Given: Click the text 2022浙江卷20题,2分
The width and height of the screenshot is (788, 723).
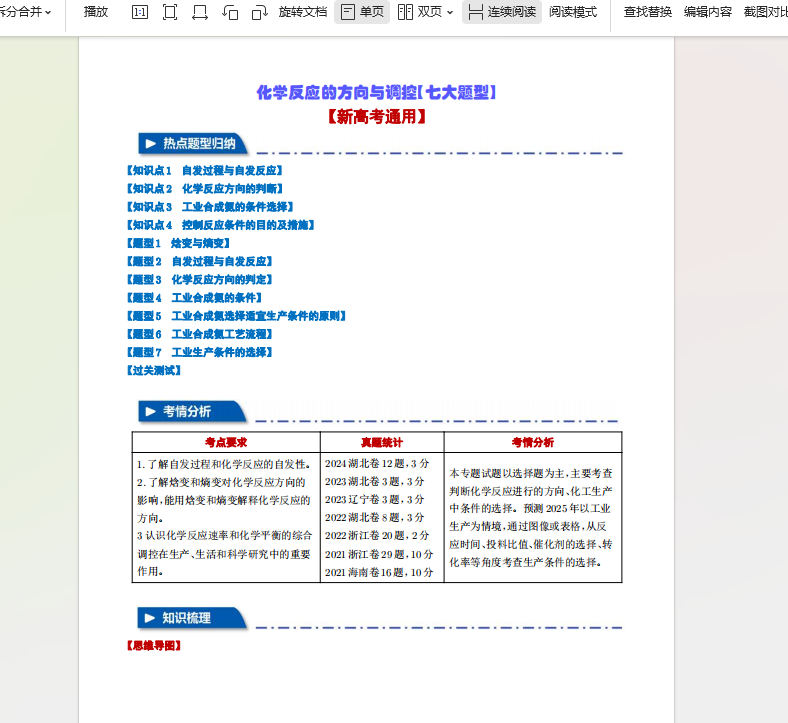Looking at the screenshot, I should click(377, 536).
